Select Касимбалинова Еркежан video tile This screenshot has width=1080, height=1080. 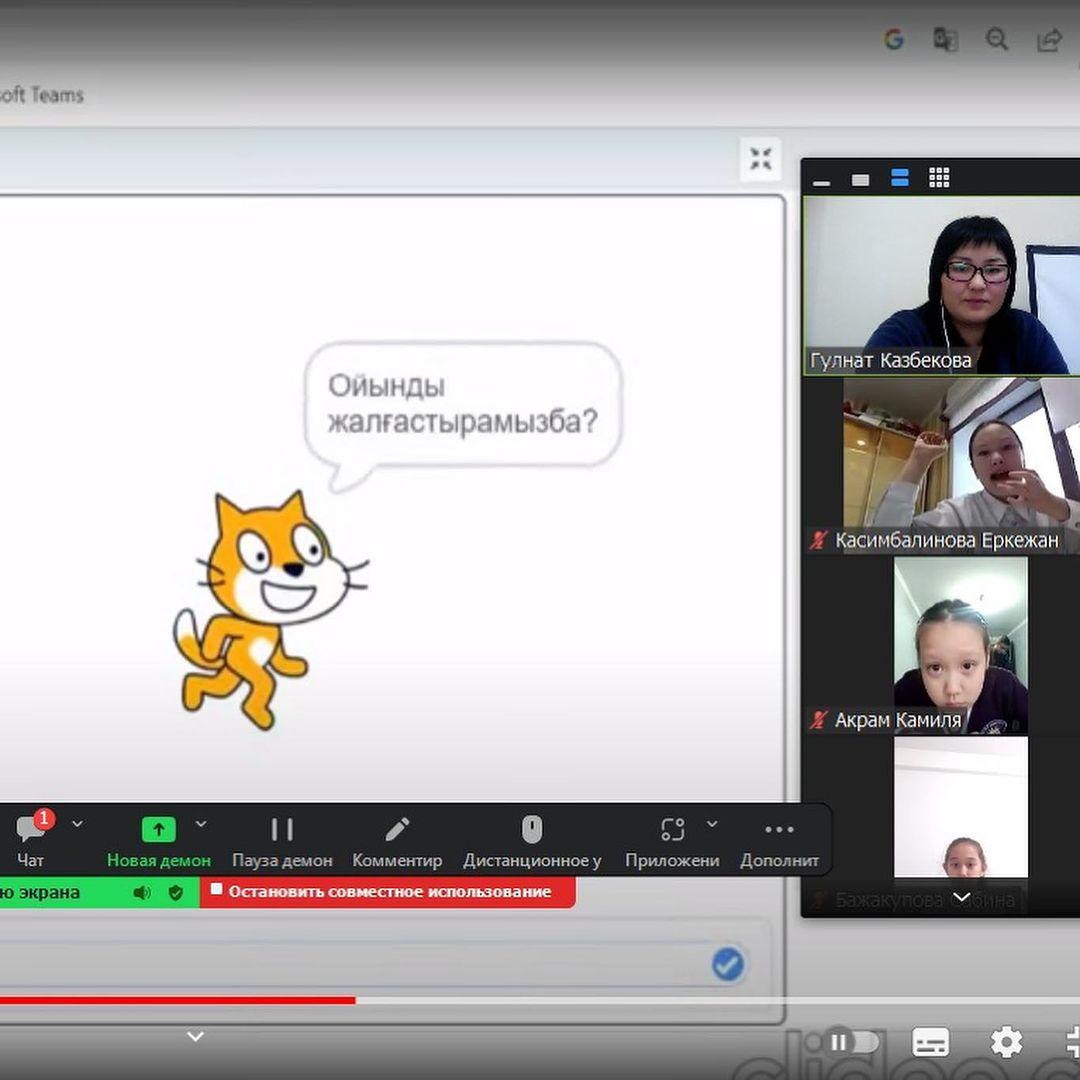click(942, 466)
